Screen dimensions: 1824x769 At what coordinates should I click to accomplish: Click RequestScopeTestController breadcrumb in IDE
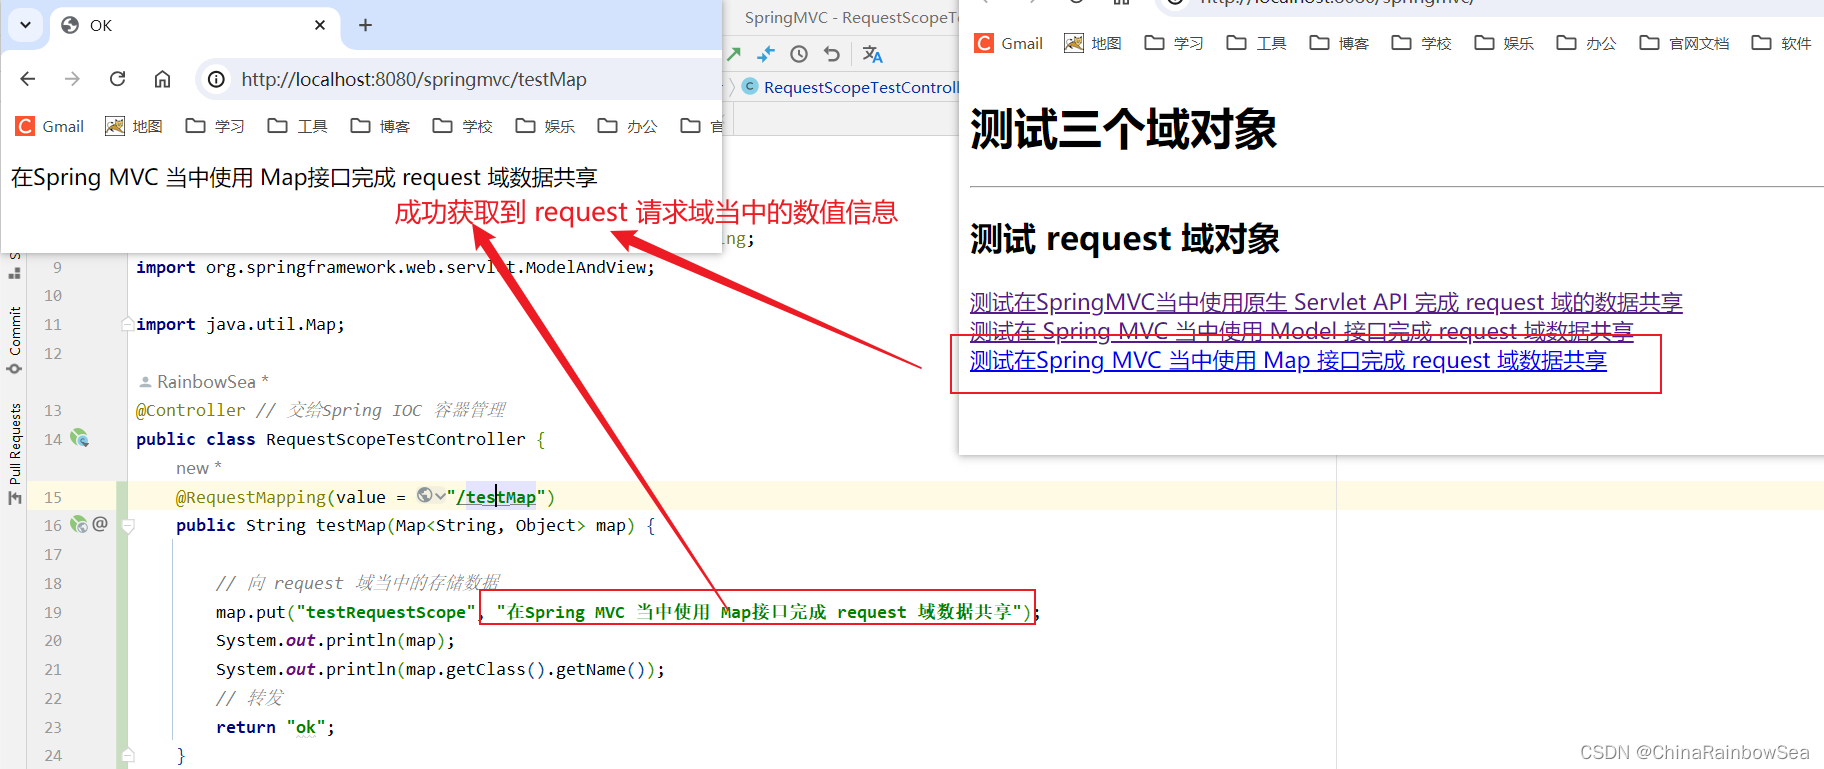861,87
